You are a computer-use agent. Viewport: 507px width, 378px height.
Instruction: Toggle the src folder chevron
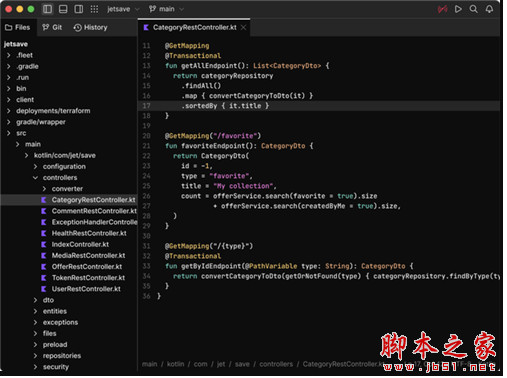tap(9, 133)
